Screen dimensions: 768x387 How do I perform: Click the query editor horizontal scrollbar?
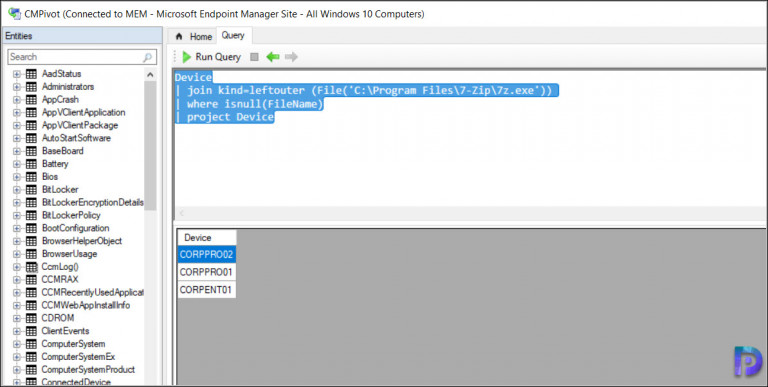pyautogui.click(x=470, y=213)
